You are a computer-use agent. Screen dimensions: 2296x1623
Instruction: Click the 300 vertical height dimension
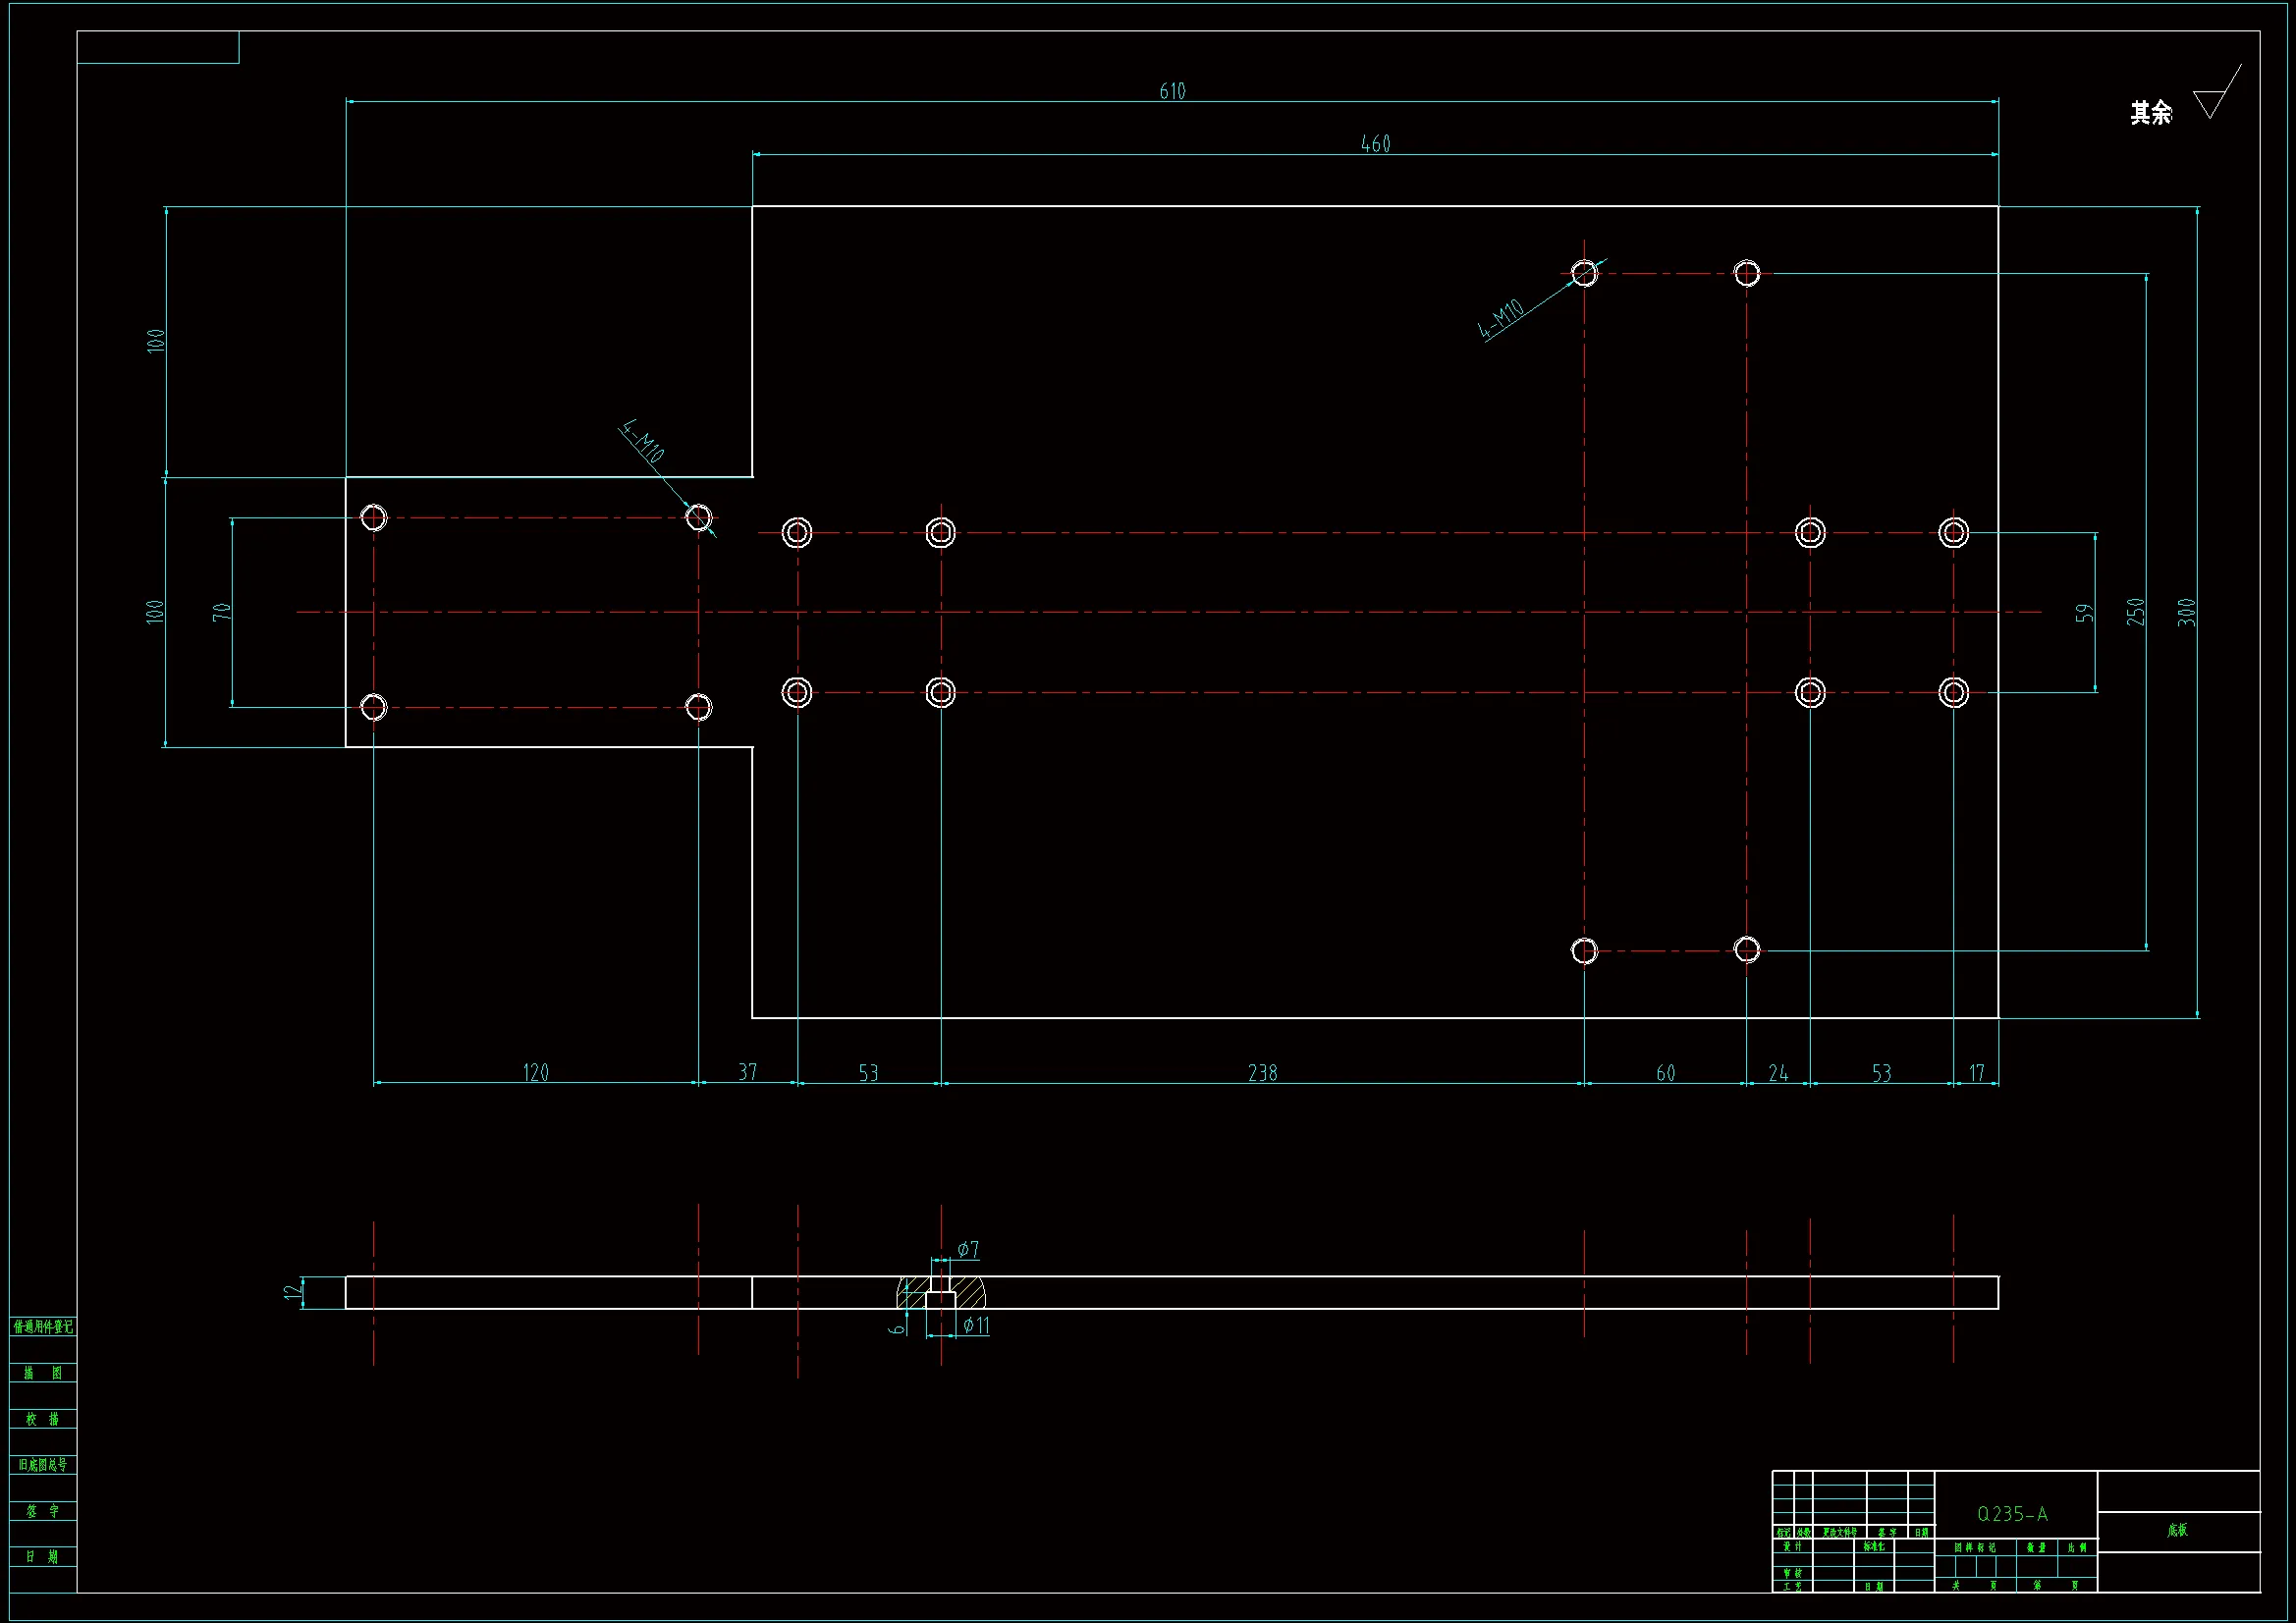(x=2186, y=612)
